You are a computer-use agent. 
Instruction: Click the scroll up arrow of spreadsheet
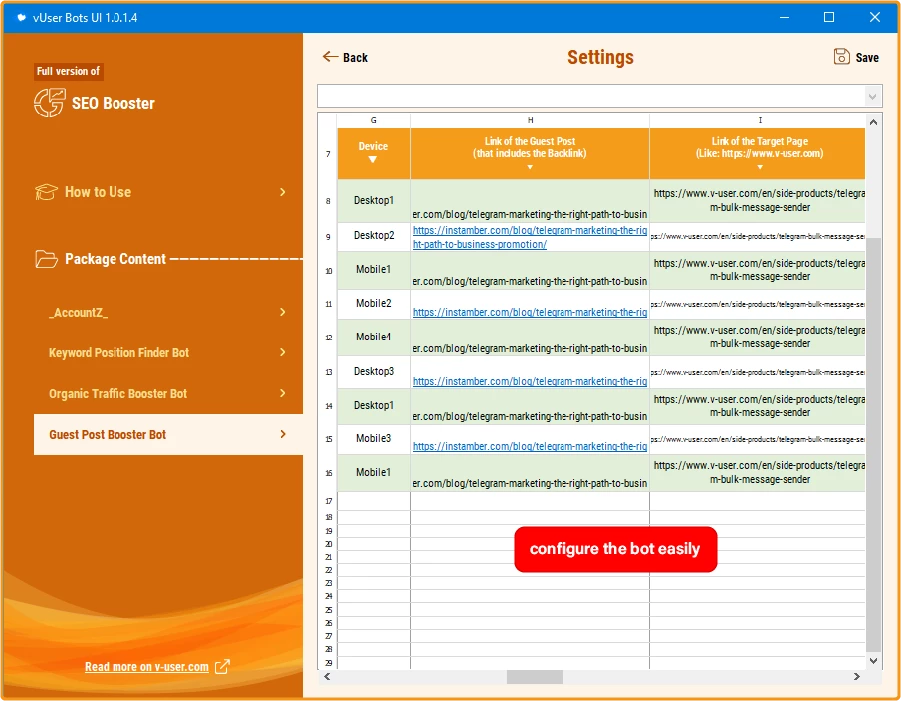[873, 122]
